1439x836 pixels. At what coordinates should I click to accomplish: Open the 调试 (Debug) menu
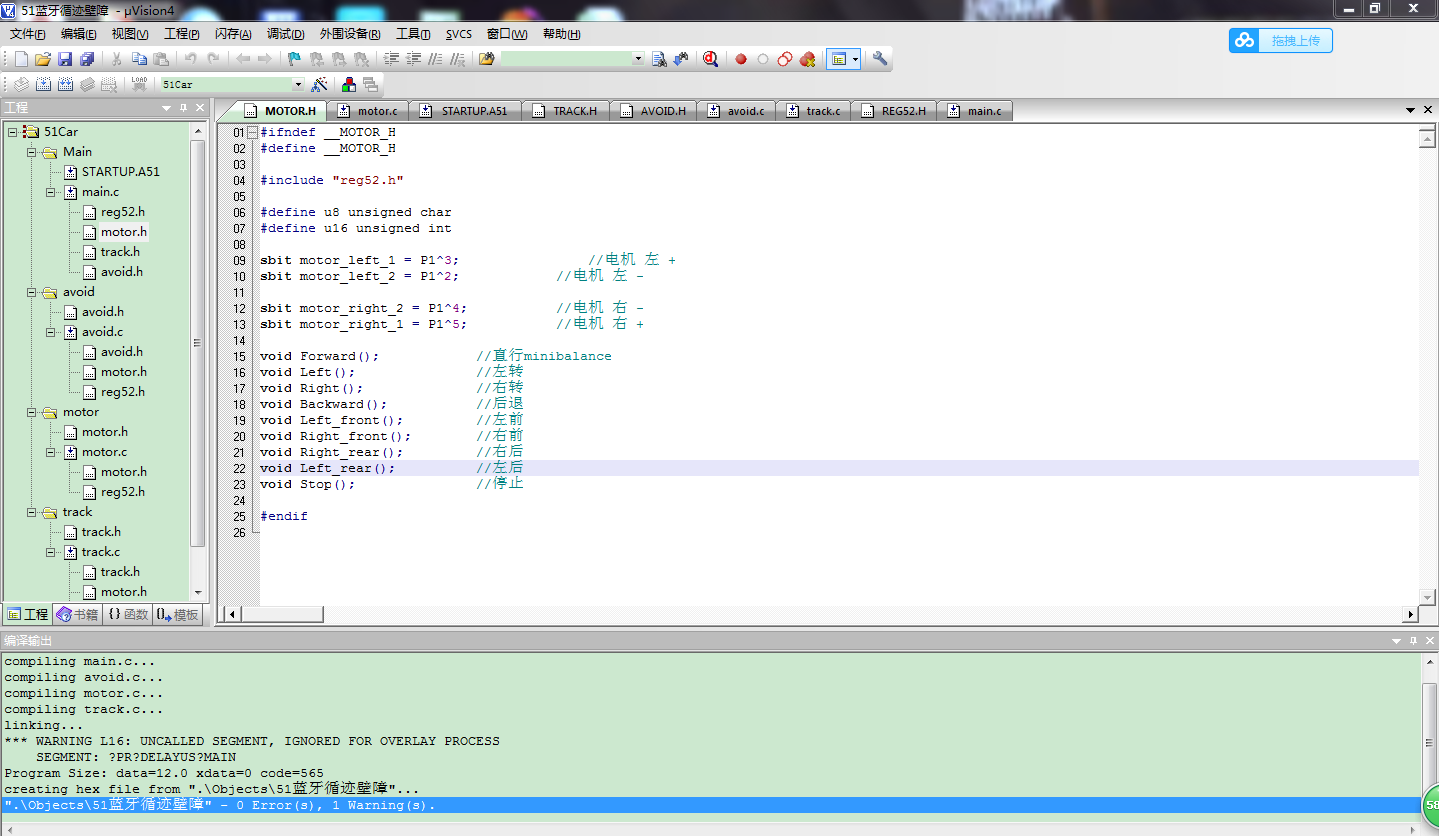click(286, 34)
